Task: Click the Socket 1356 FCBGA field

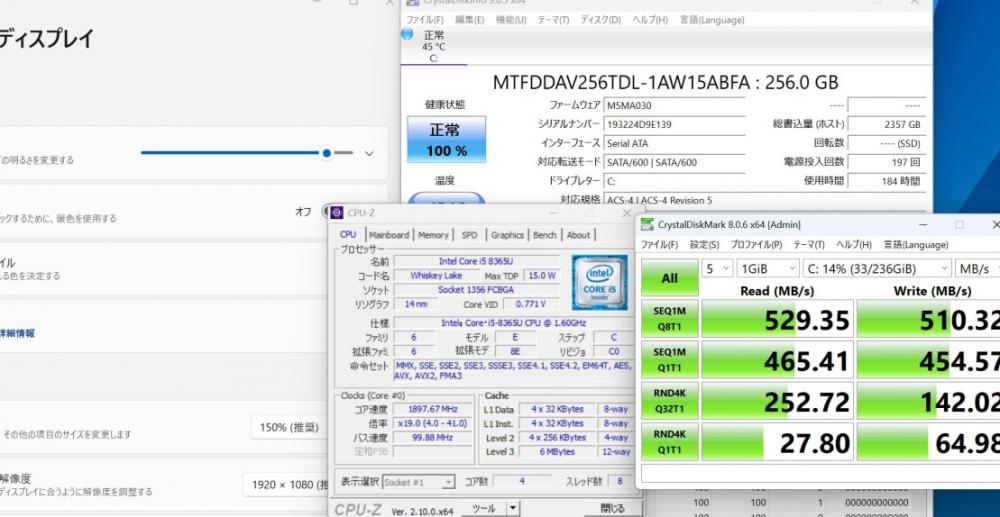Action: pos(476,290)
